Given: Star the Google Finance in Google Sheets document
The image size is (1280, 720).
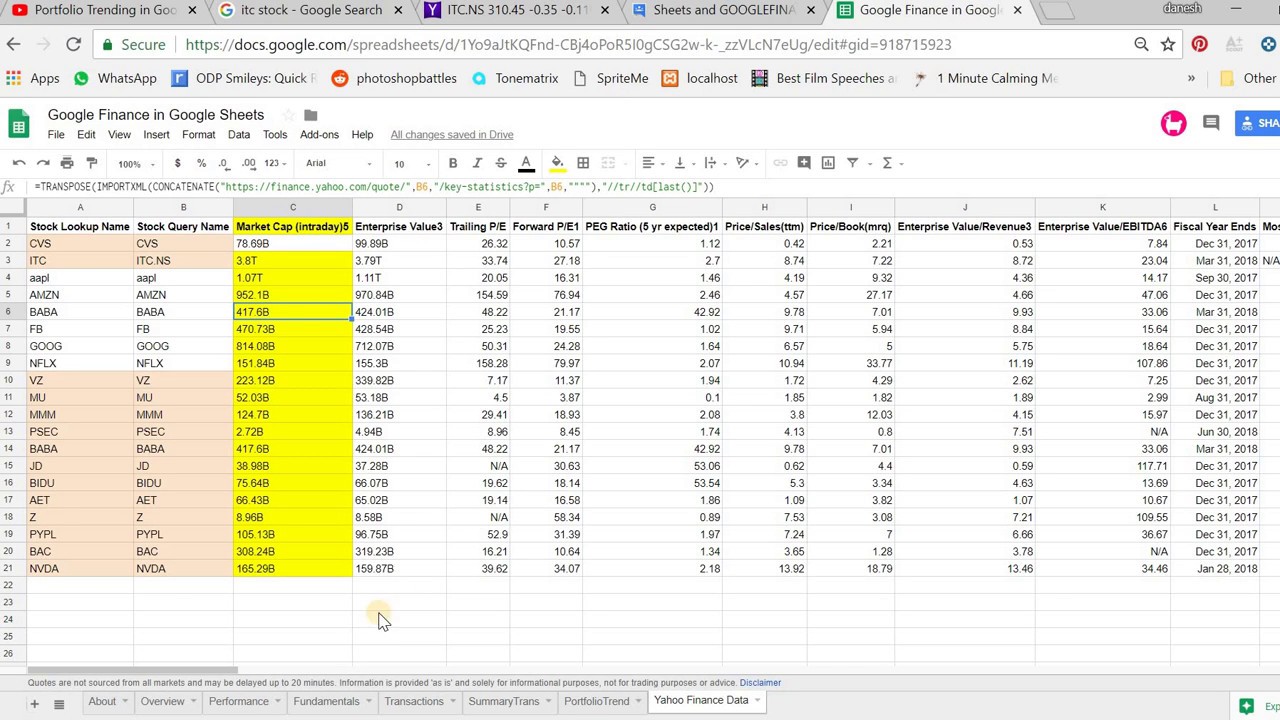Looking at the screenshot, I should (287, 115).
